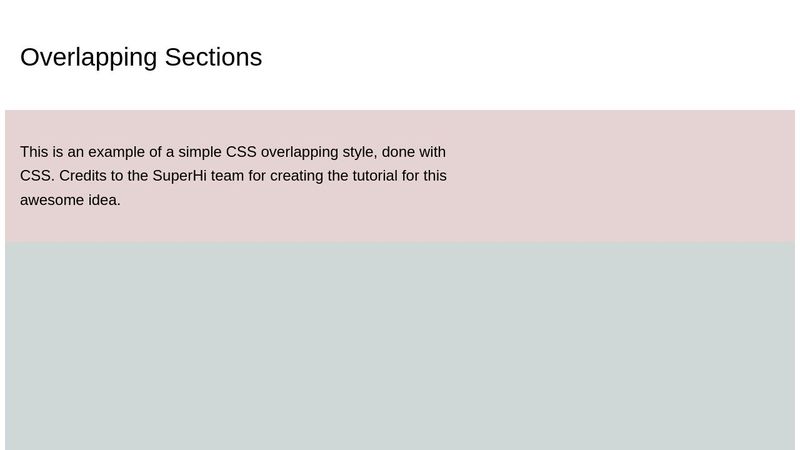
Task: Click the word "Overlapping" in the title
Action: [x=88, y=57]
